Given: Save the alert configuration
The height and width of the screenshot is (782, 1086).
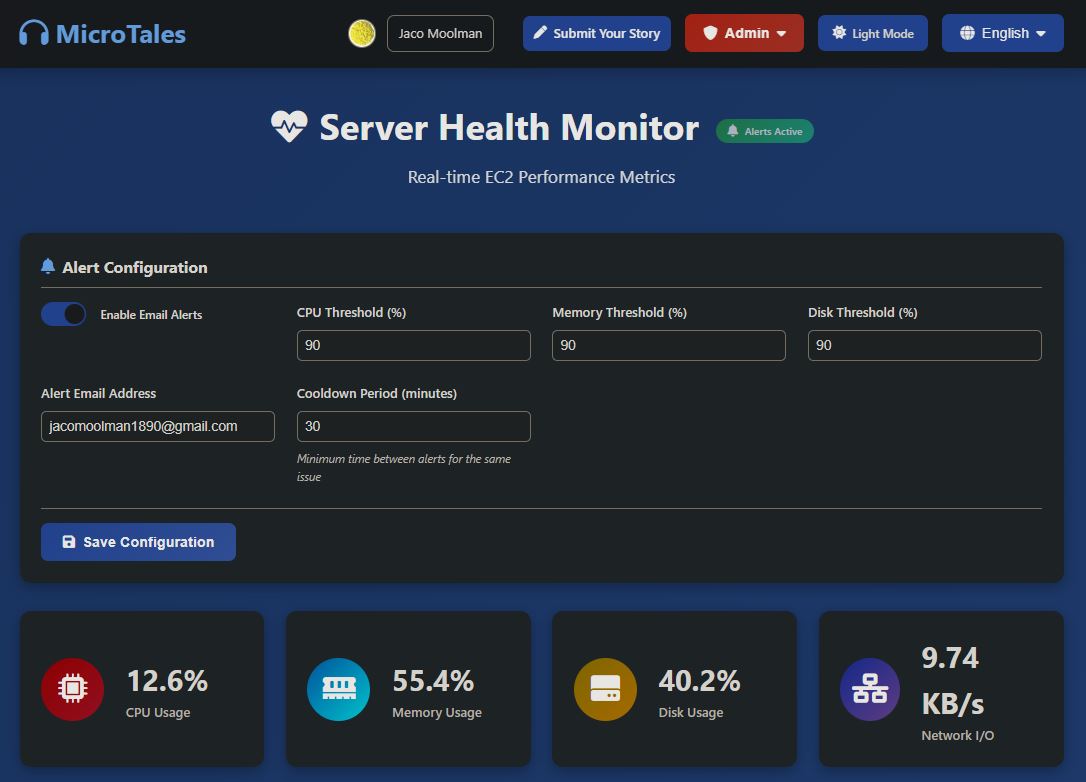Looking at the screenshot, I should pos(138,542).
